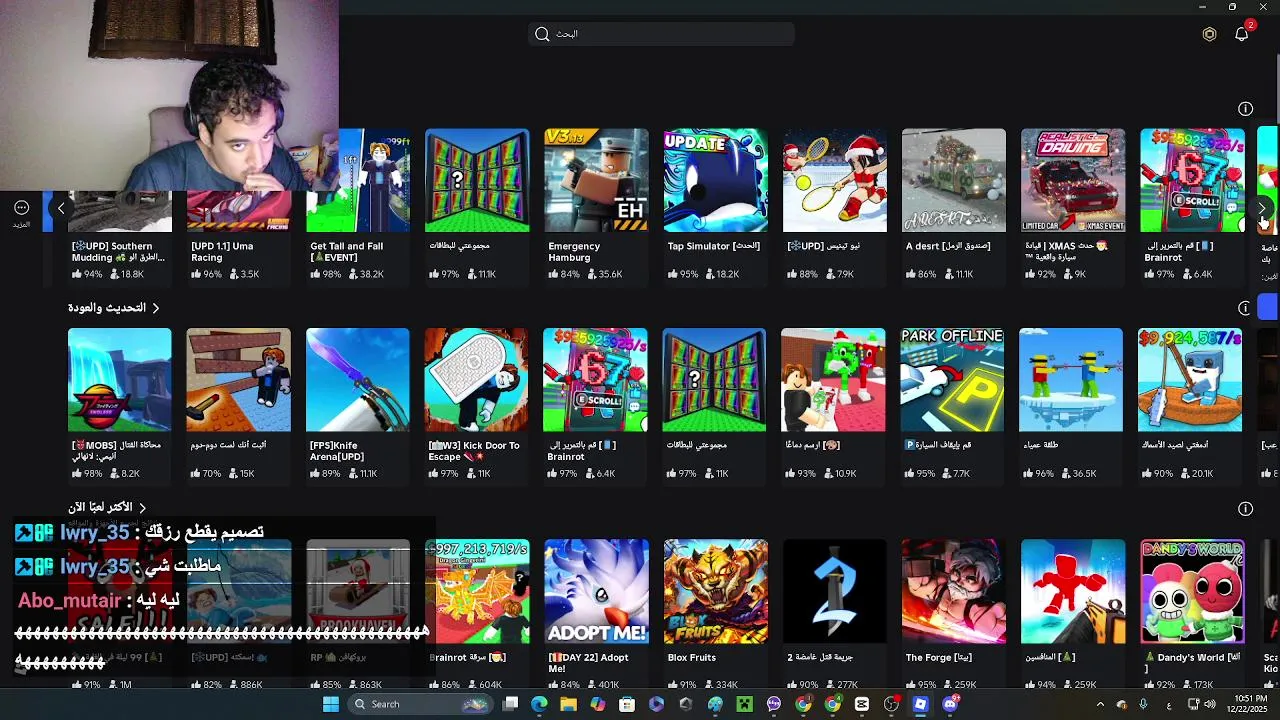Expand the التحديث والعودة section
Viewport: 1280px width, 720px height.
[113, 308]
